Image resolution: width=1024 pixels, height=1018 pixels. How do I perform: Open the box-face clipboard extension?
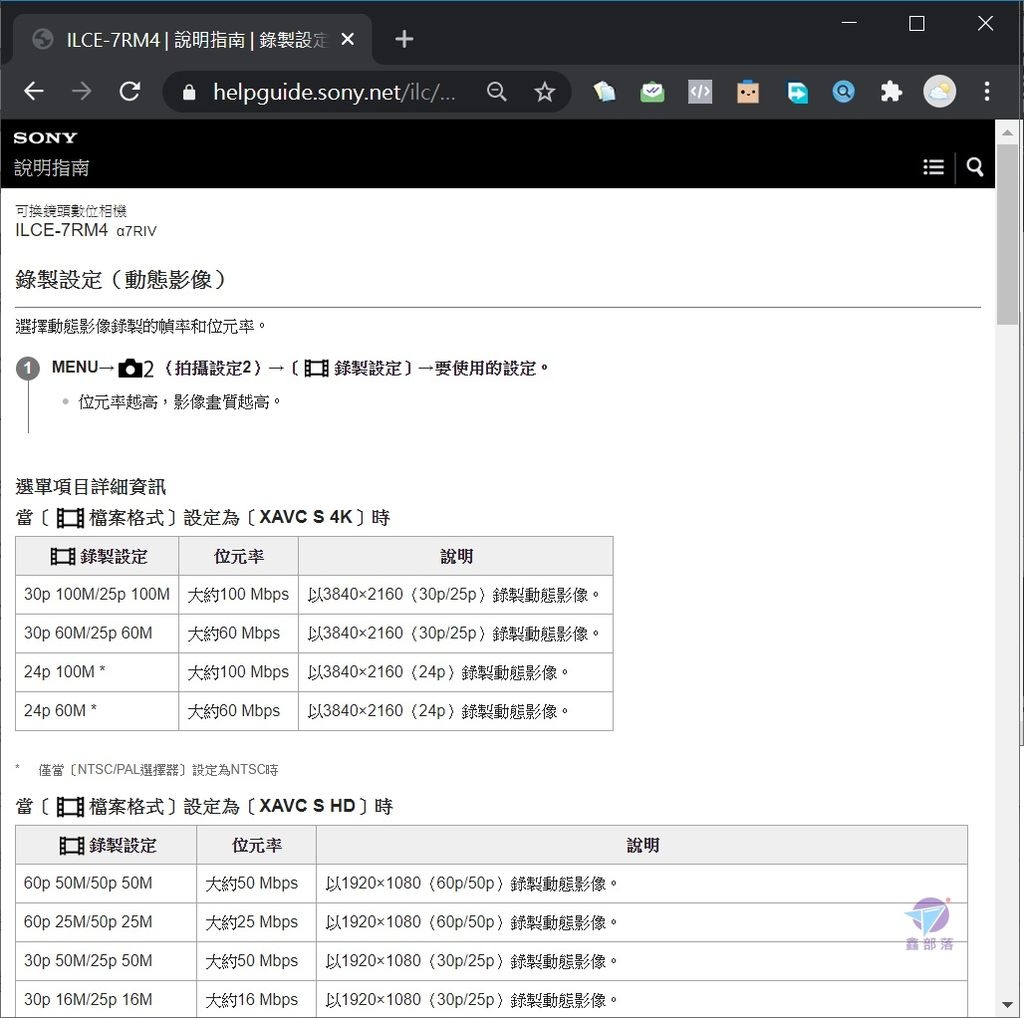(748, 92)
